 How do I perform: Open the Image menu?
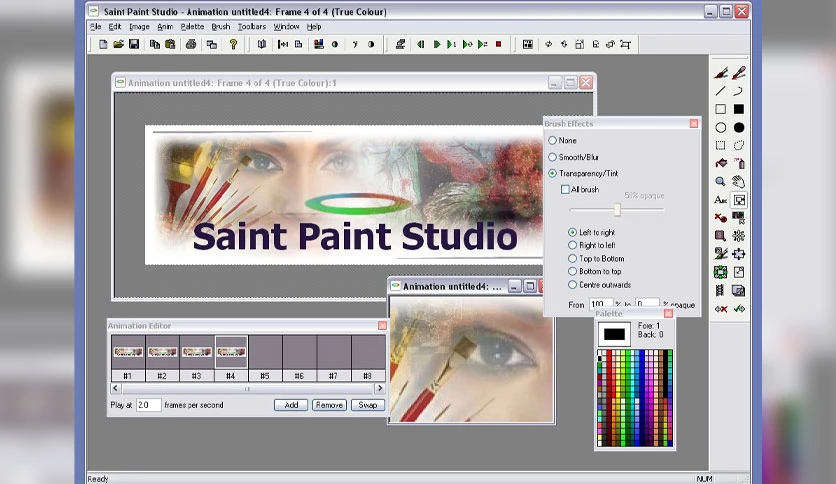(x=139, y=27)
